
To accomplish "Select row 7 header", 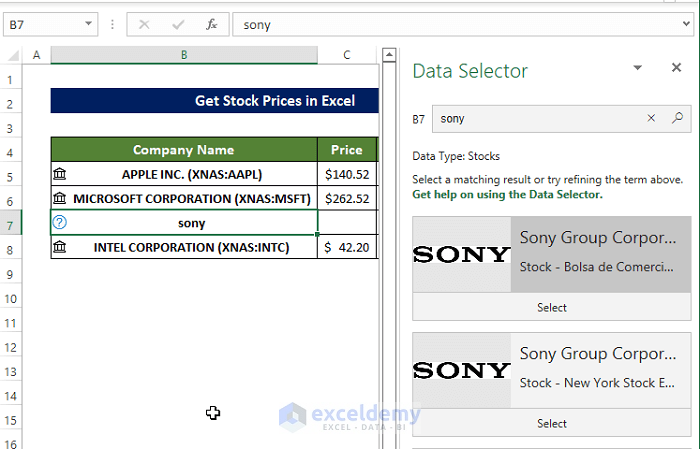I will 12,223.
